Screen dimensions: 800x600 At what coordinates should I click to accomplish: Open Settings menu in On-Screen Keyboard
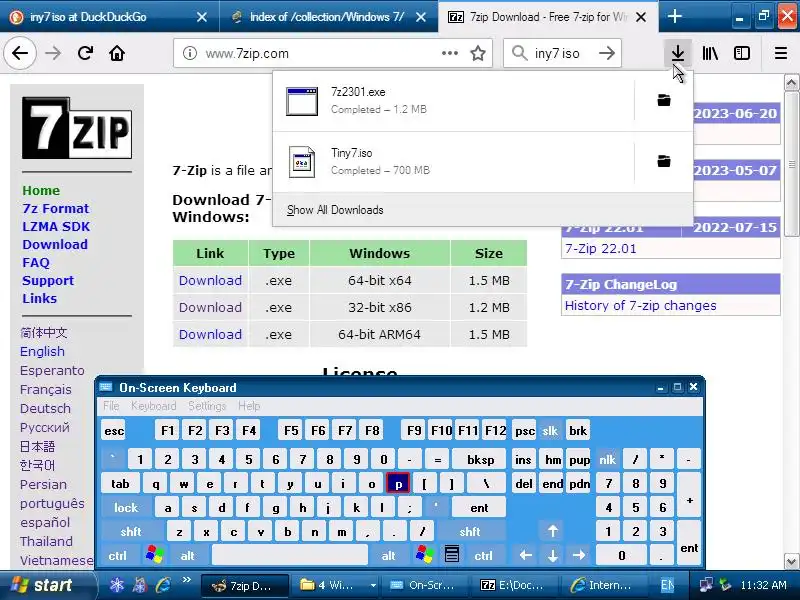pos(207,406)
